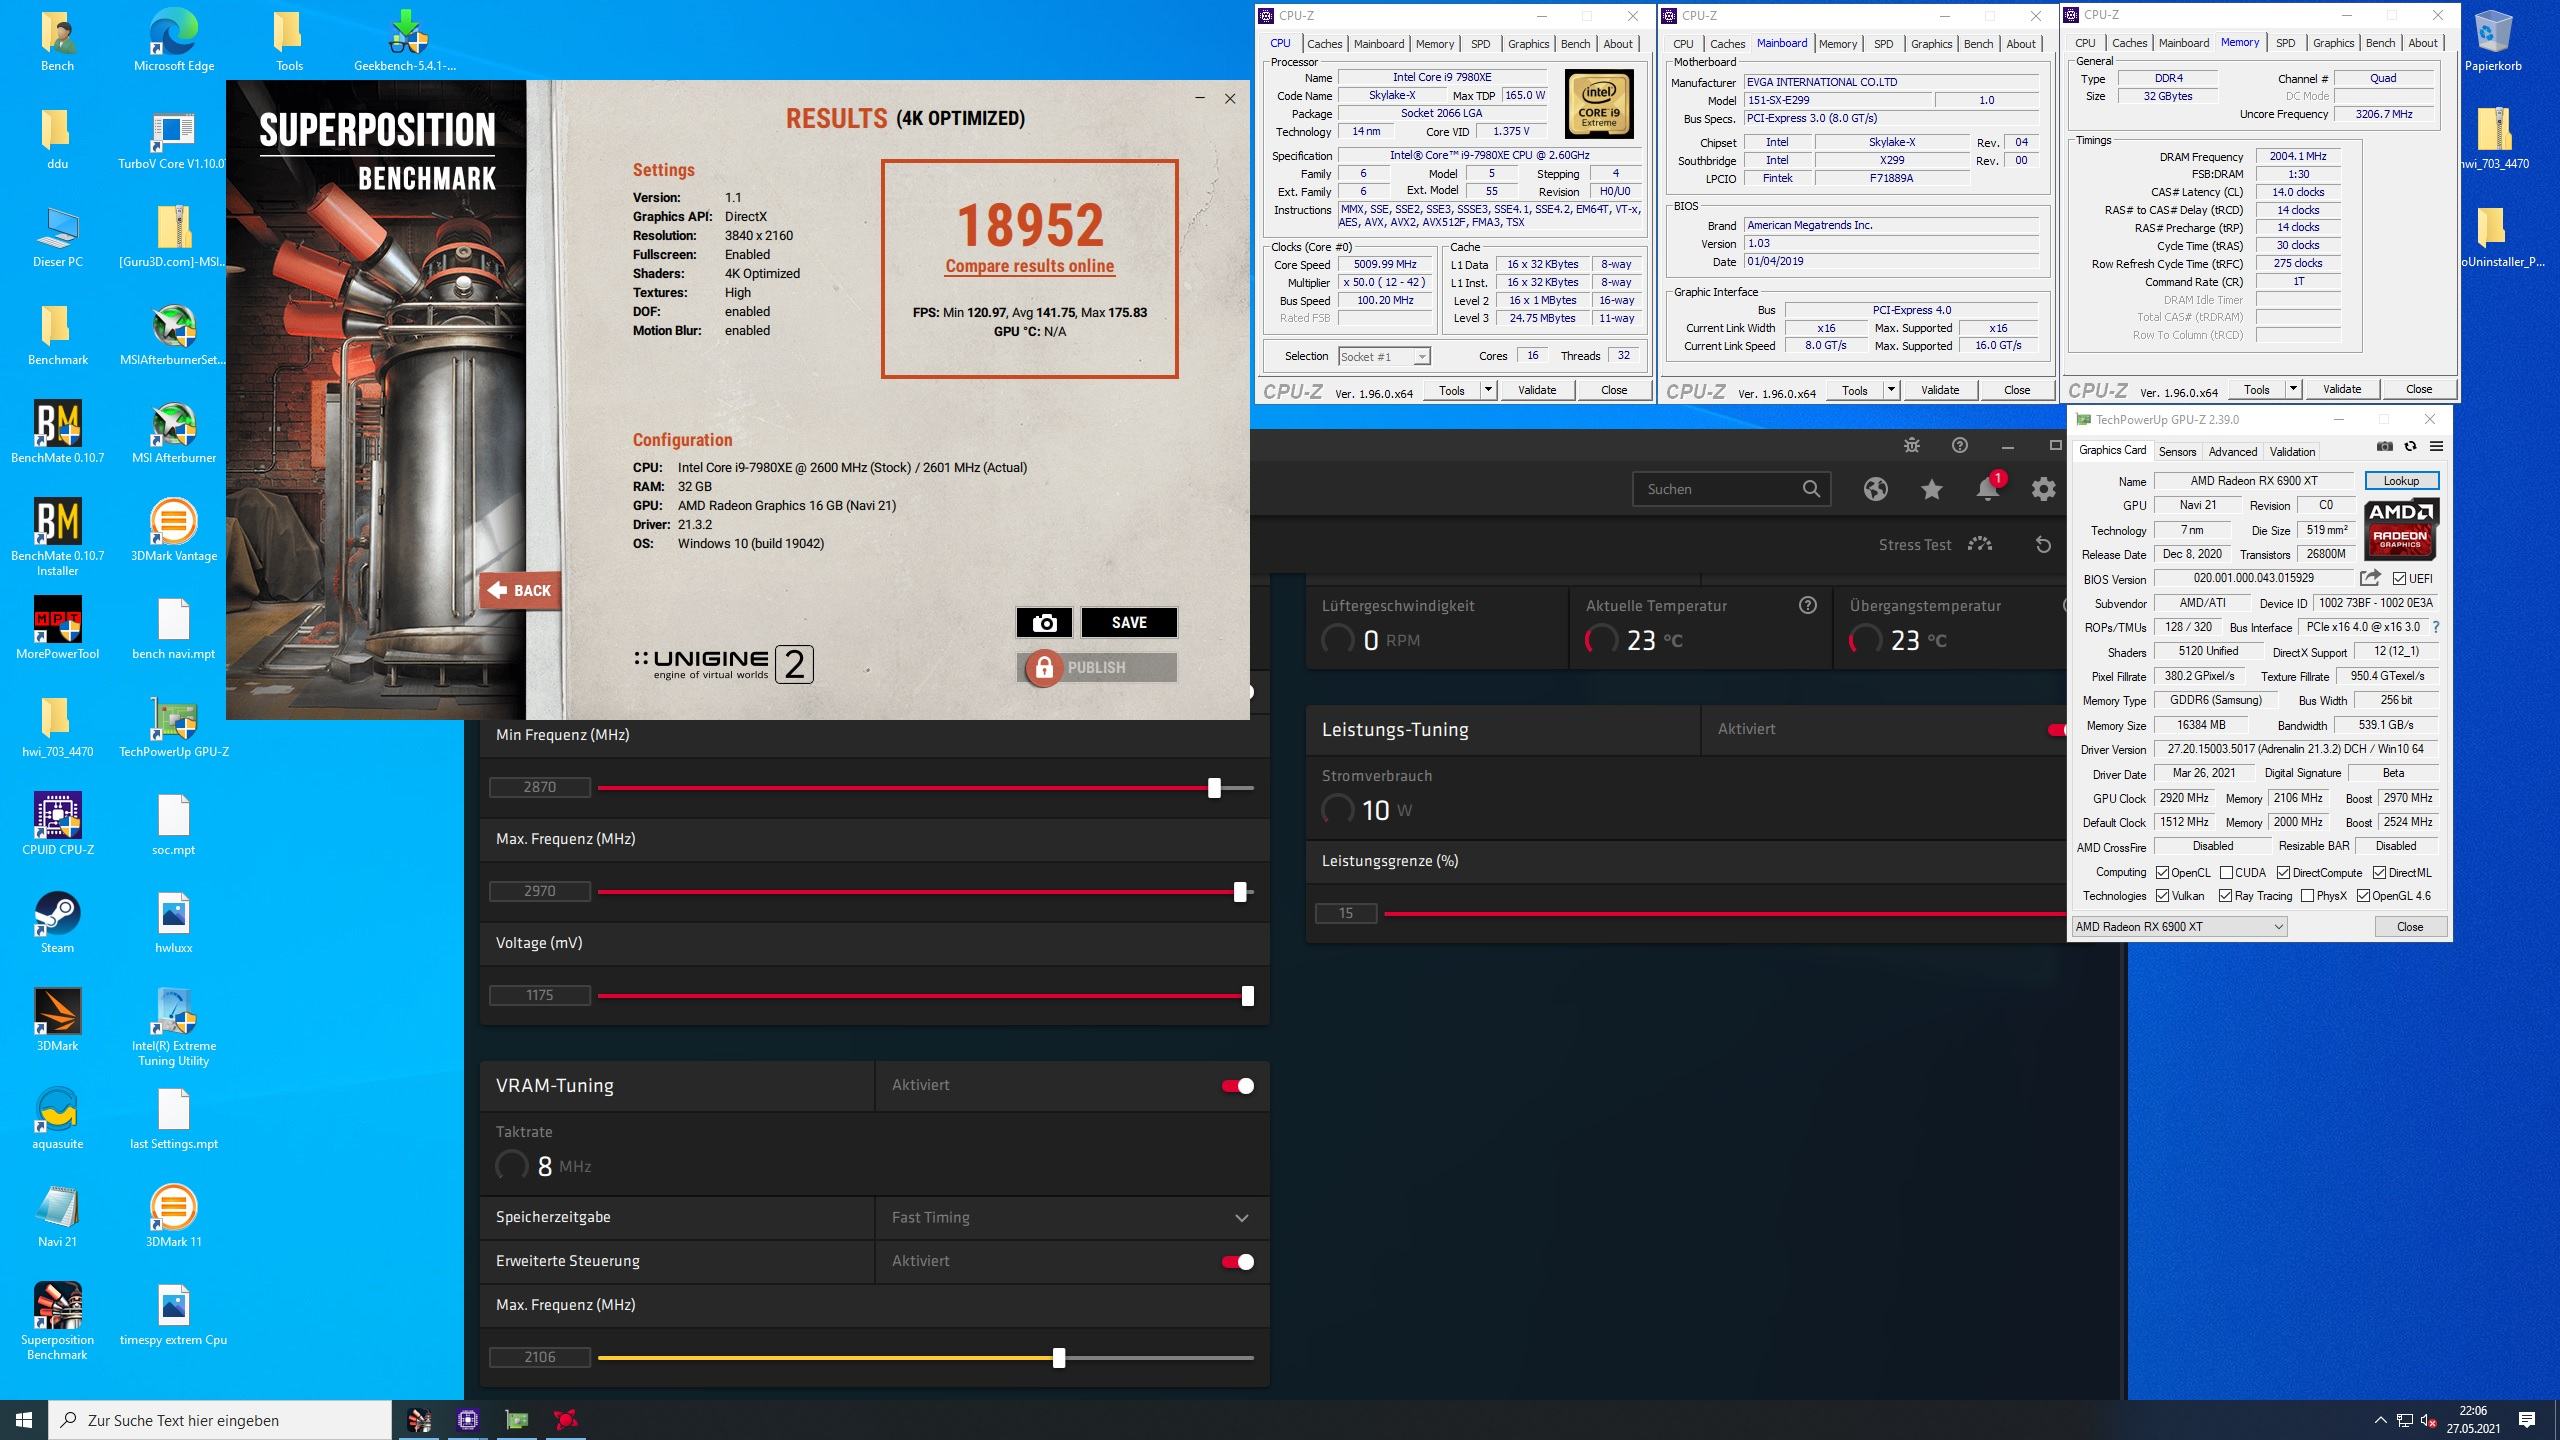Open TechPowerUp GPU-Z desktop shortcut

point(174,728)
